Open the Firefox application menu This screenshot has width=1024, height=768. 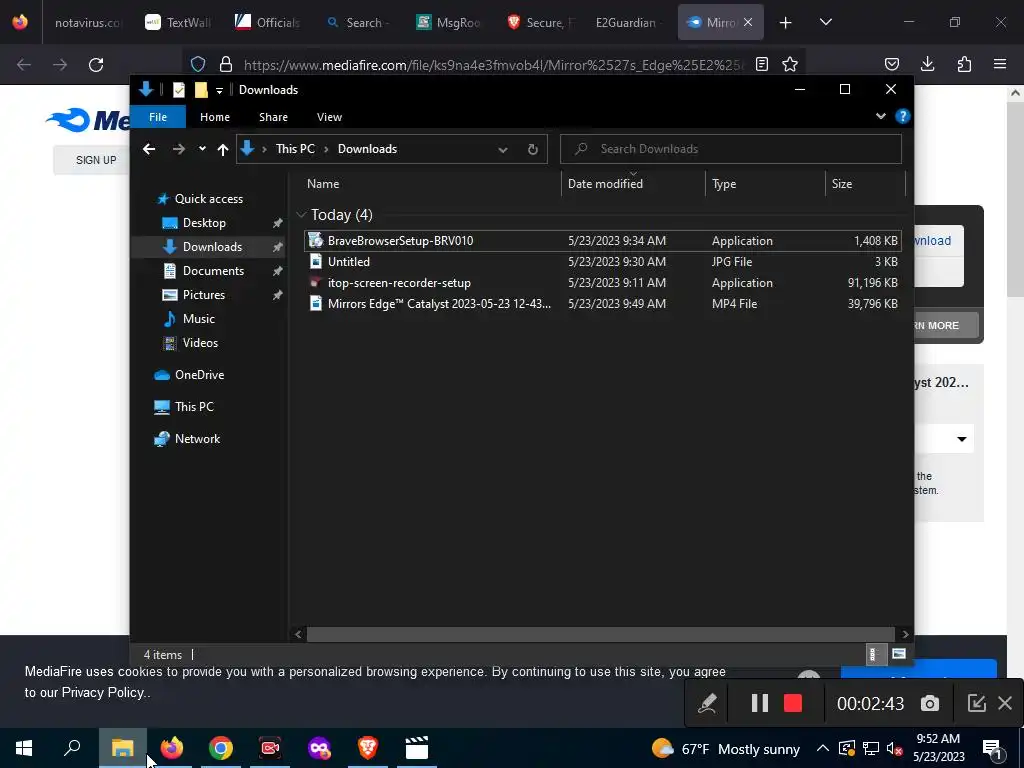coord(1000,64)
